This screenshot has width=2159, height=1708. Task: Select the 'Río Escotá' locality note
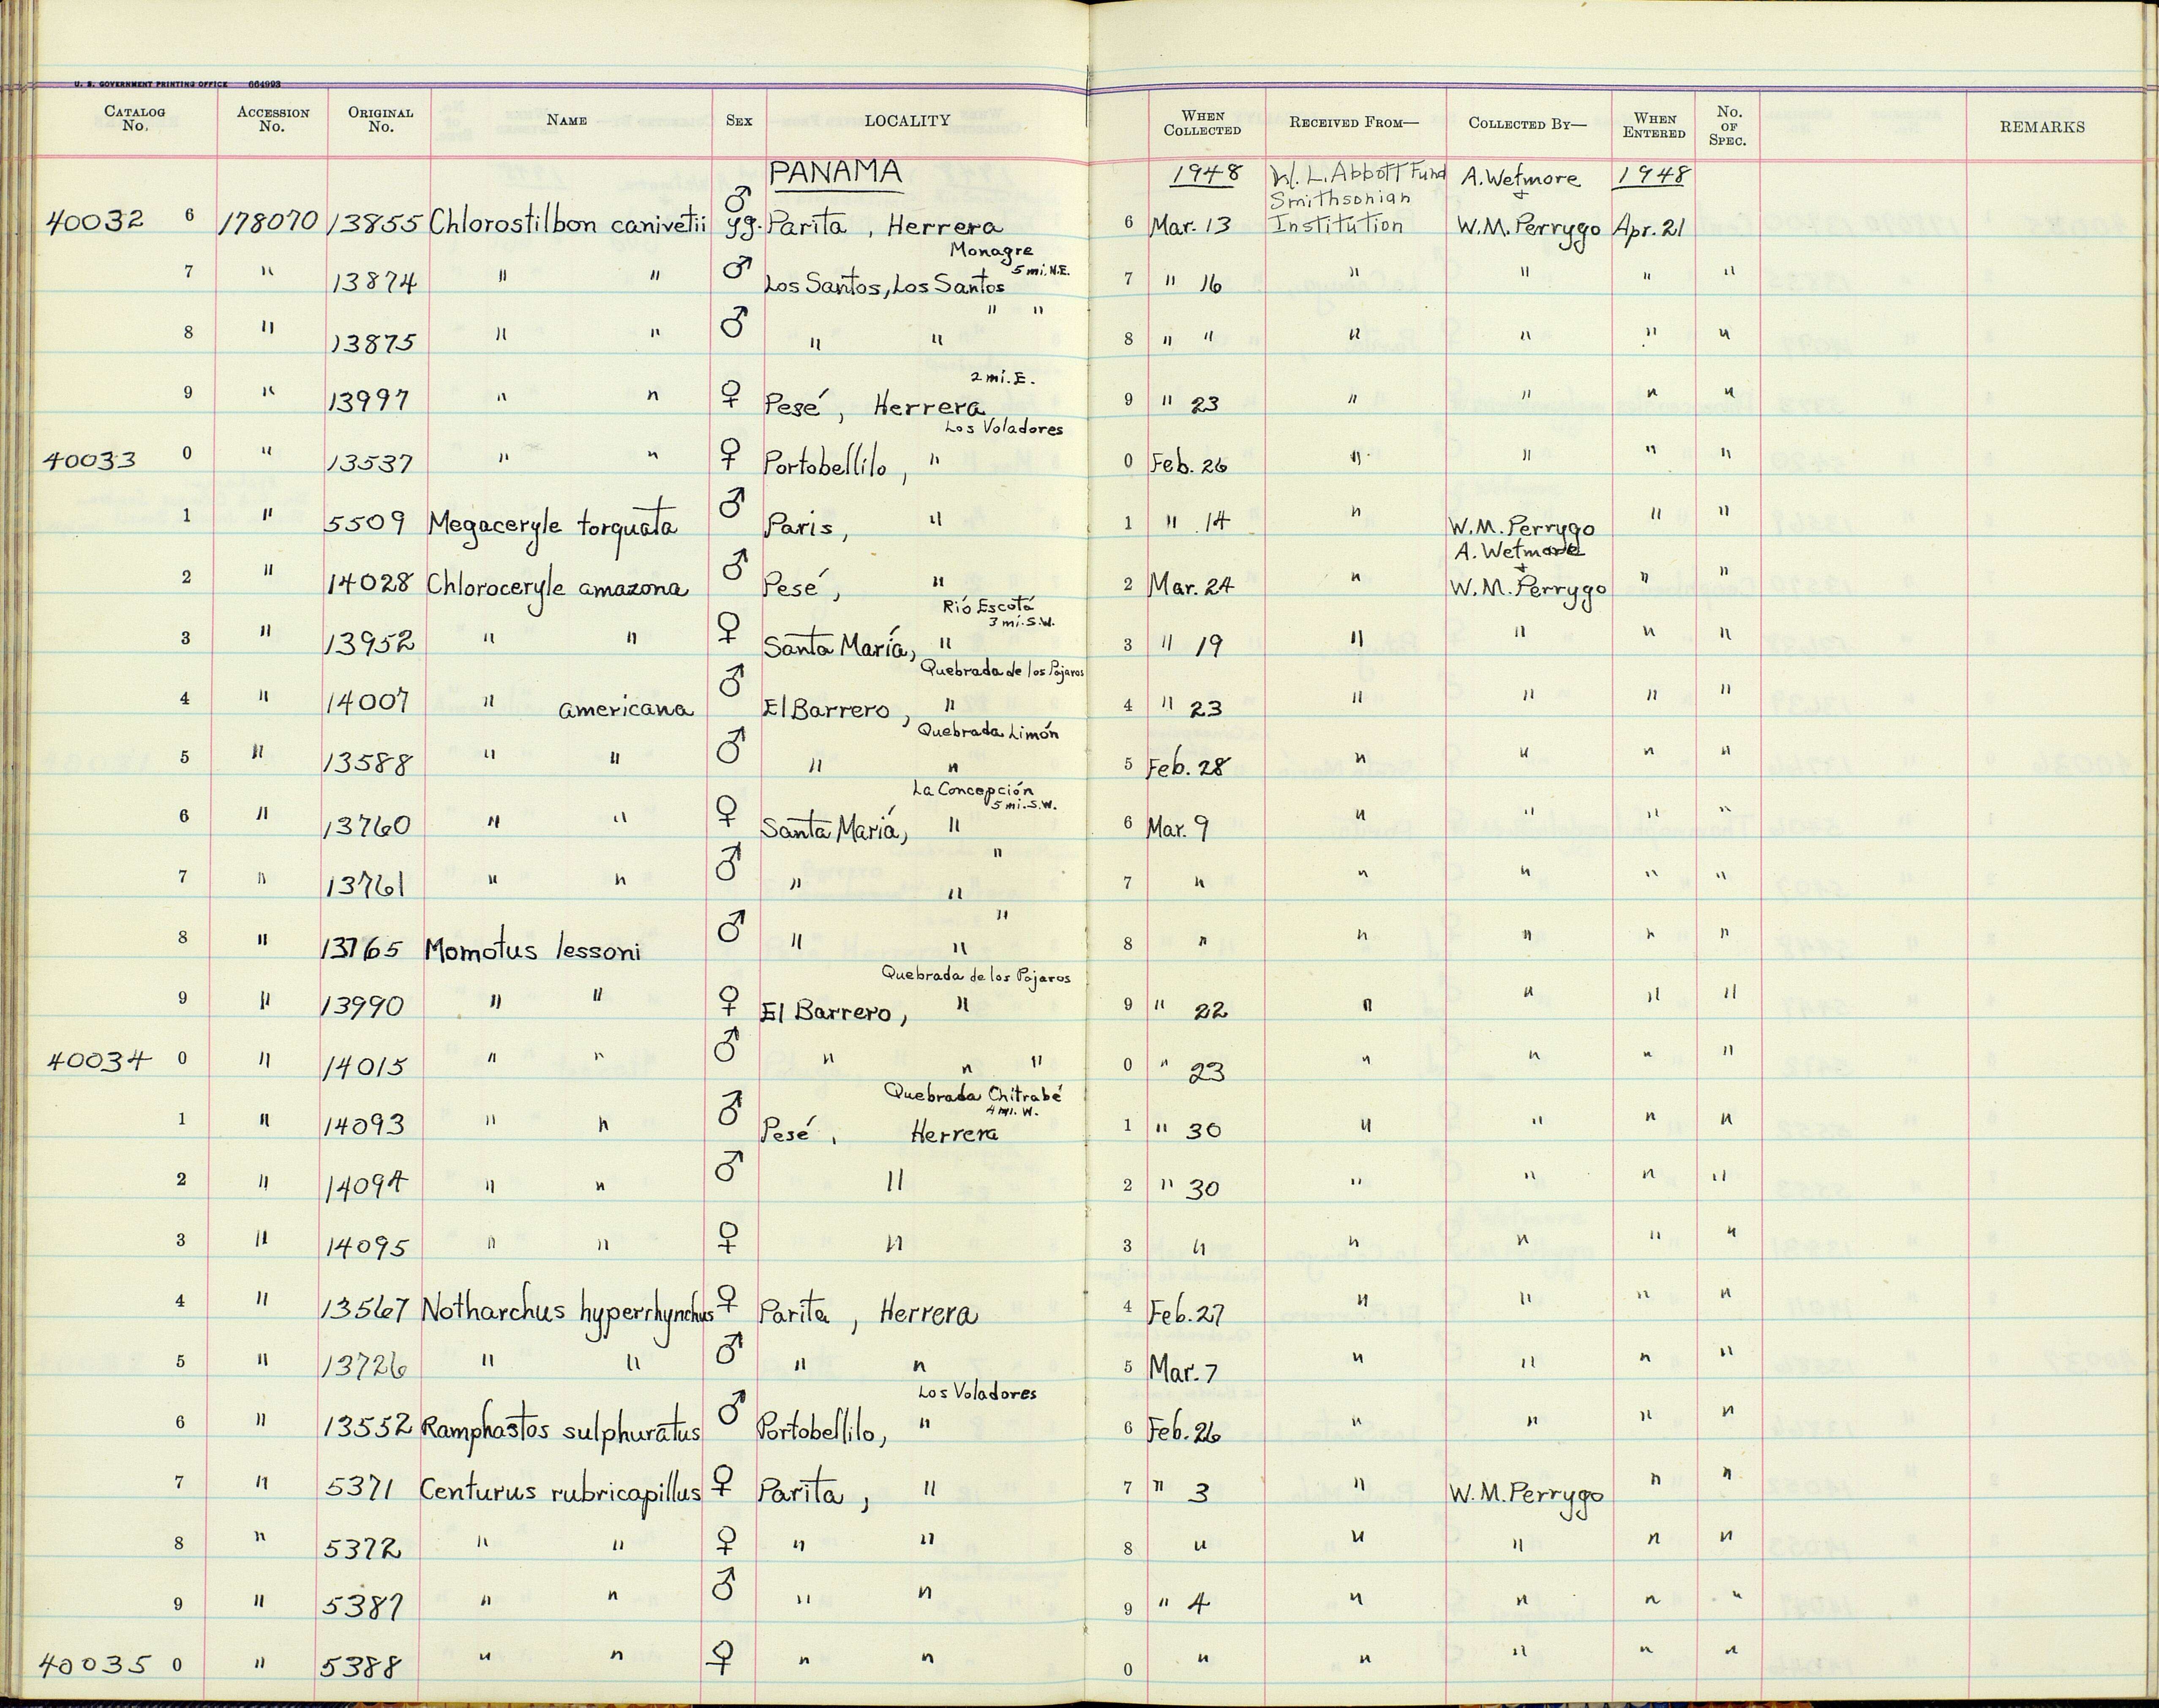pos(989,605)
